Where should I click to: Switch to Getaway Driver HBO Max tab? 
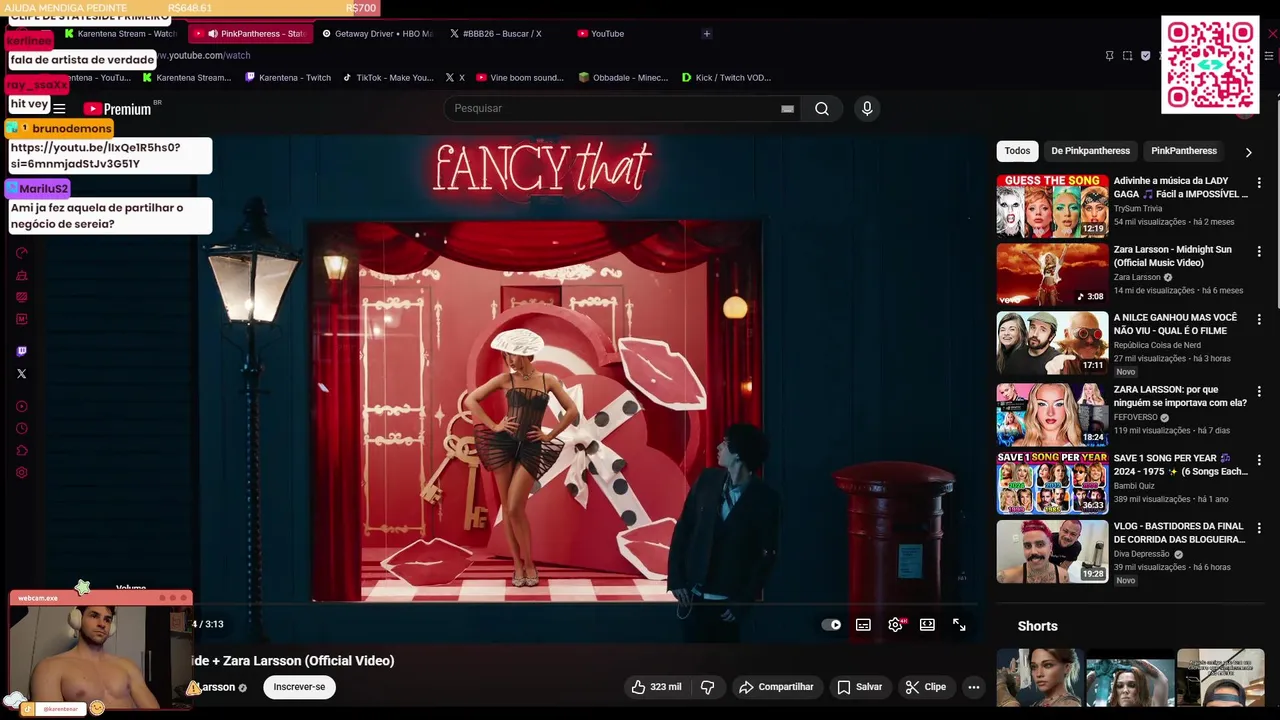tap(377, 33)
